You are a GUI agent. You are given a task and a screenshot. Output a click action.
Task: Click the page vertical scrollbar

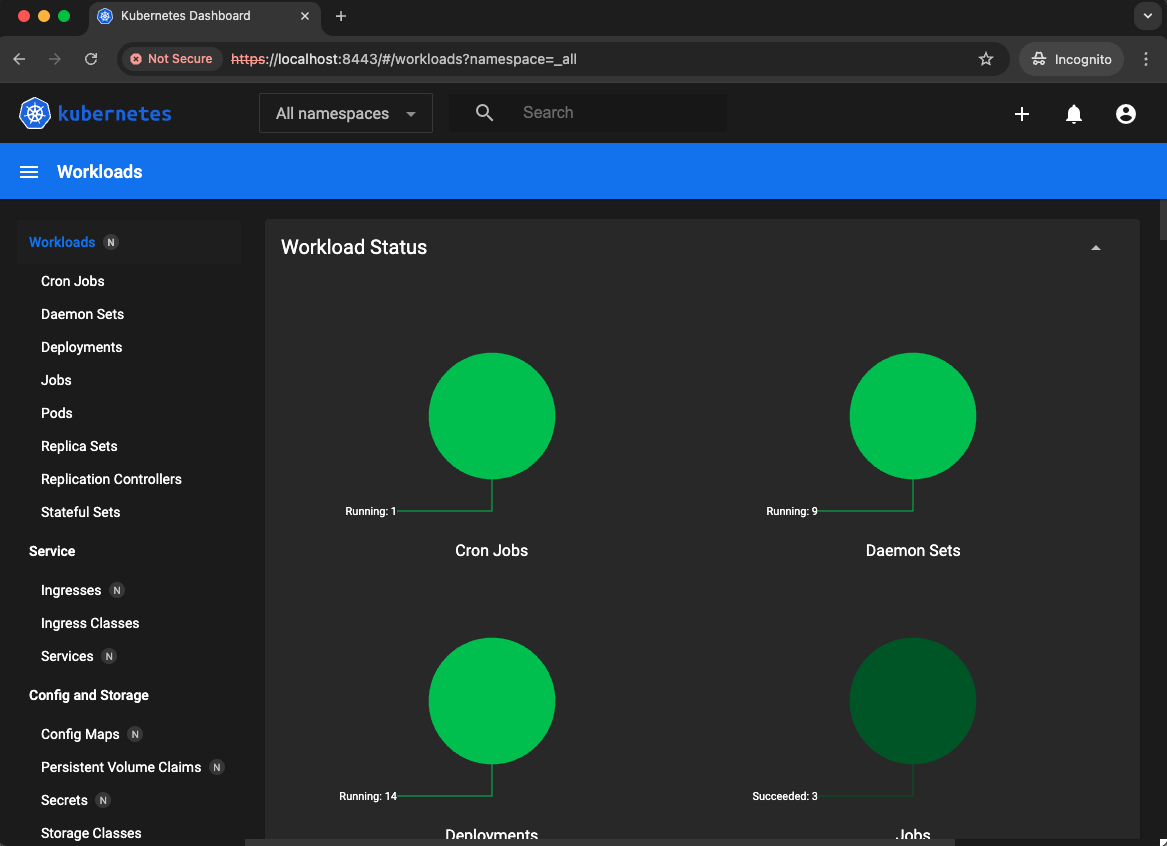(1163, 219)
